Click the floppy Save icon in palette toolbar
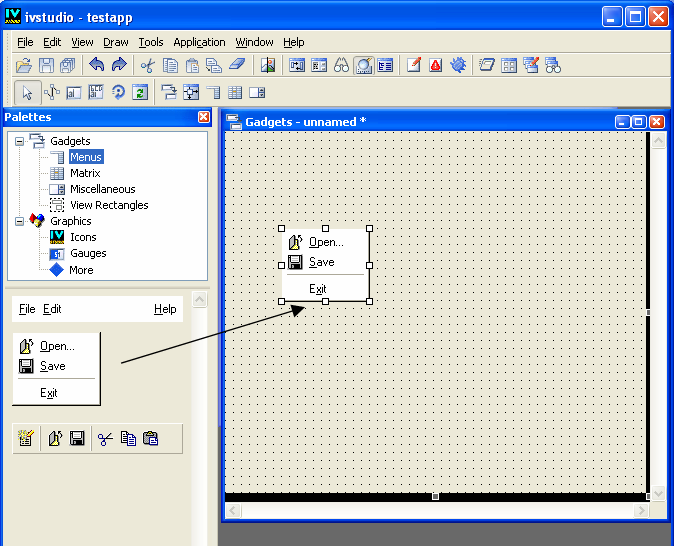Screen dimensions: 674x546 pos(77,438)
